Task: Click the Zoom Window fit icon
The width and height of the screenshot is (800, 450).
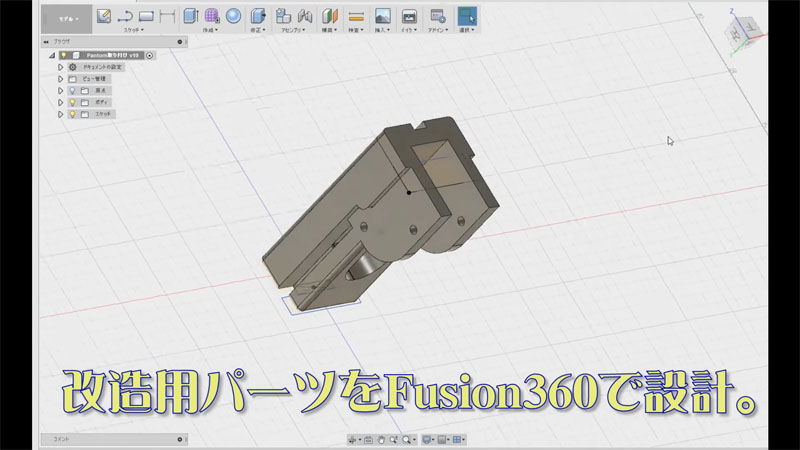Action: coord(407,439)
